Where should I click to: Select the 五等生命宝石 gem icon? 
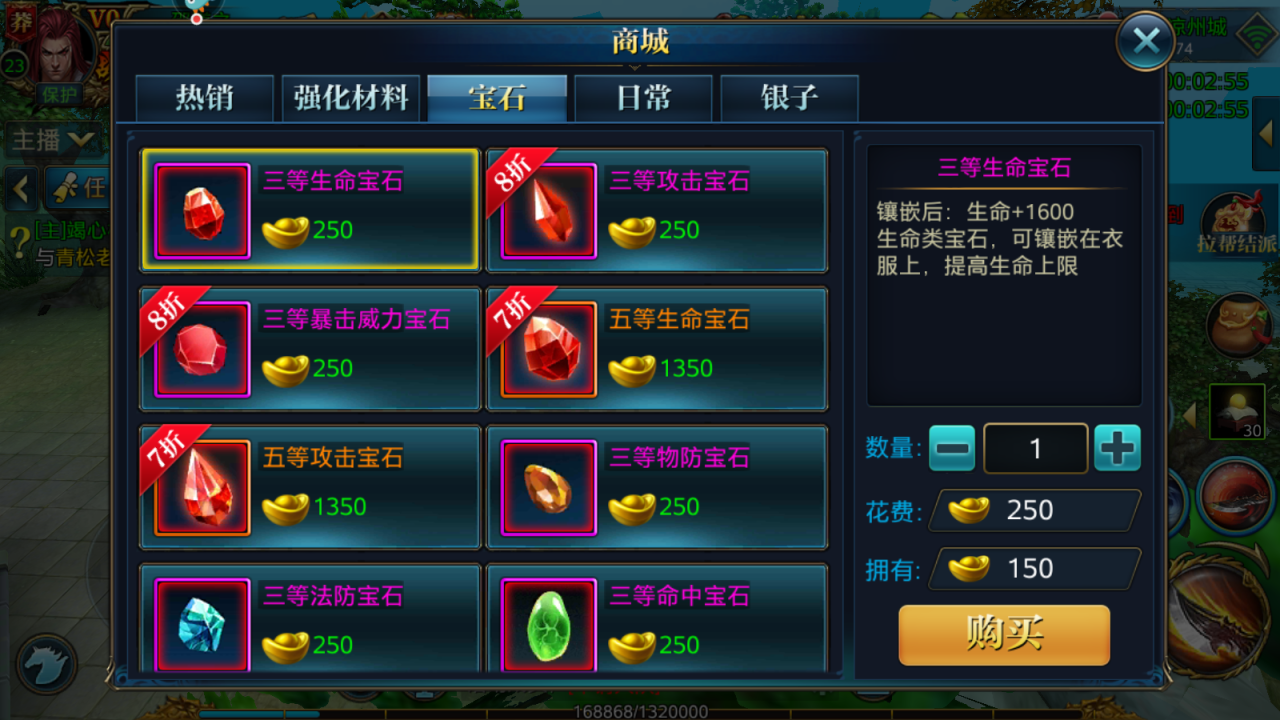click(549, 350)
